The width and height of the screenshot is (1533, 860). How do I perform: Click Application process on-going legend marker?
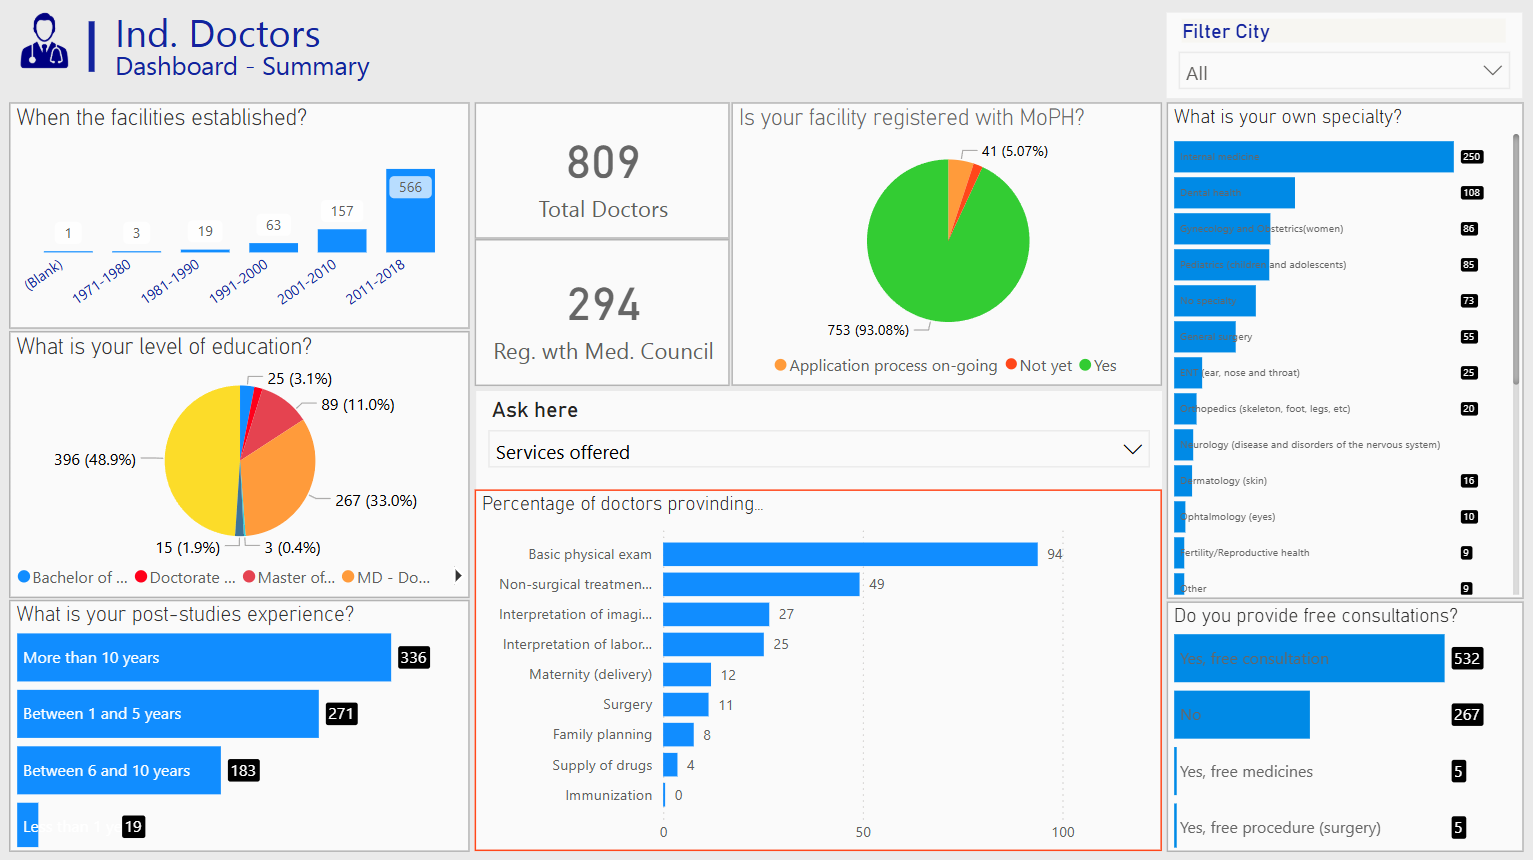(780, 366)
